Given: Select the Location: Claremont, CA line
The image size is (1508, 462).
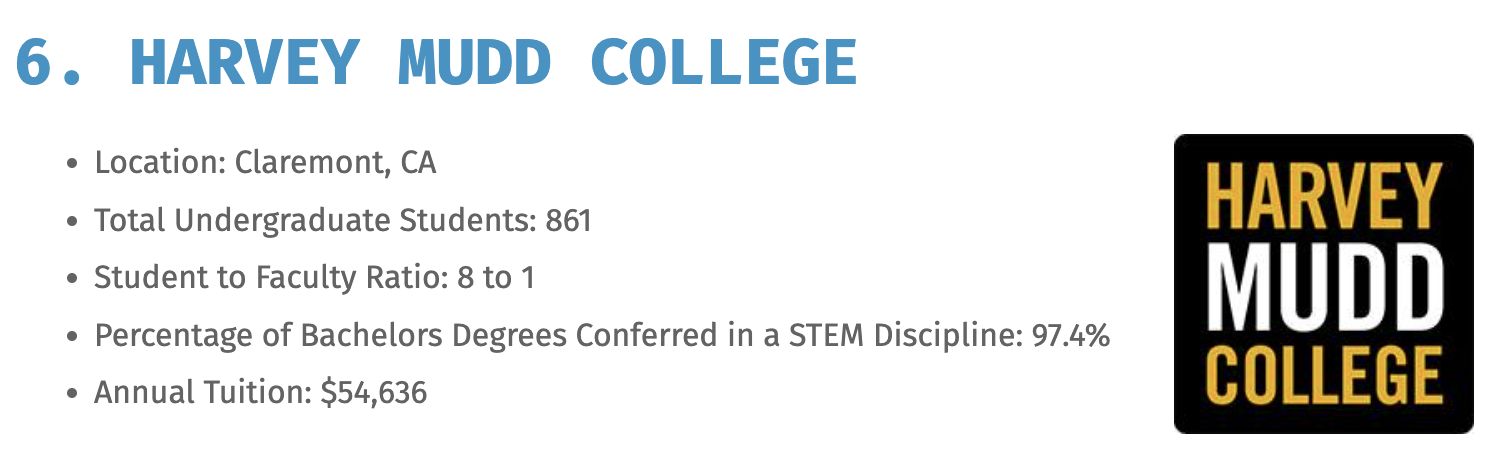Looking at the screenshot, I should 265,163.
